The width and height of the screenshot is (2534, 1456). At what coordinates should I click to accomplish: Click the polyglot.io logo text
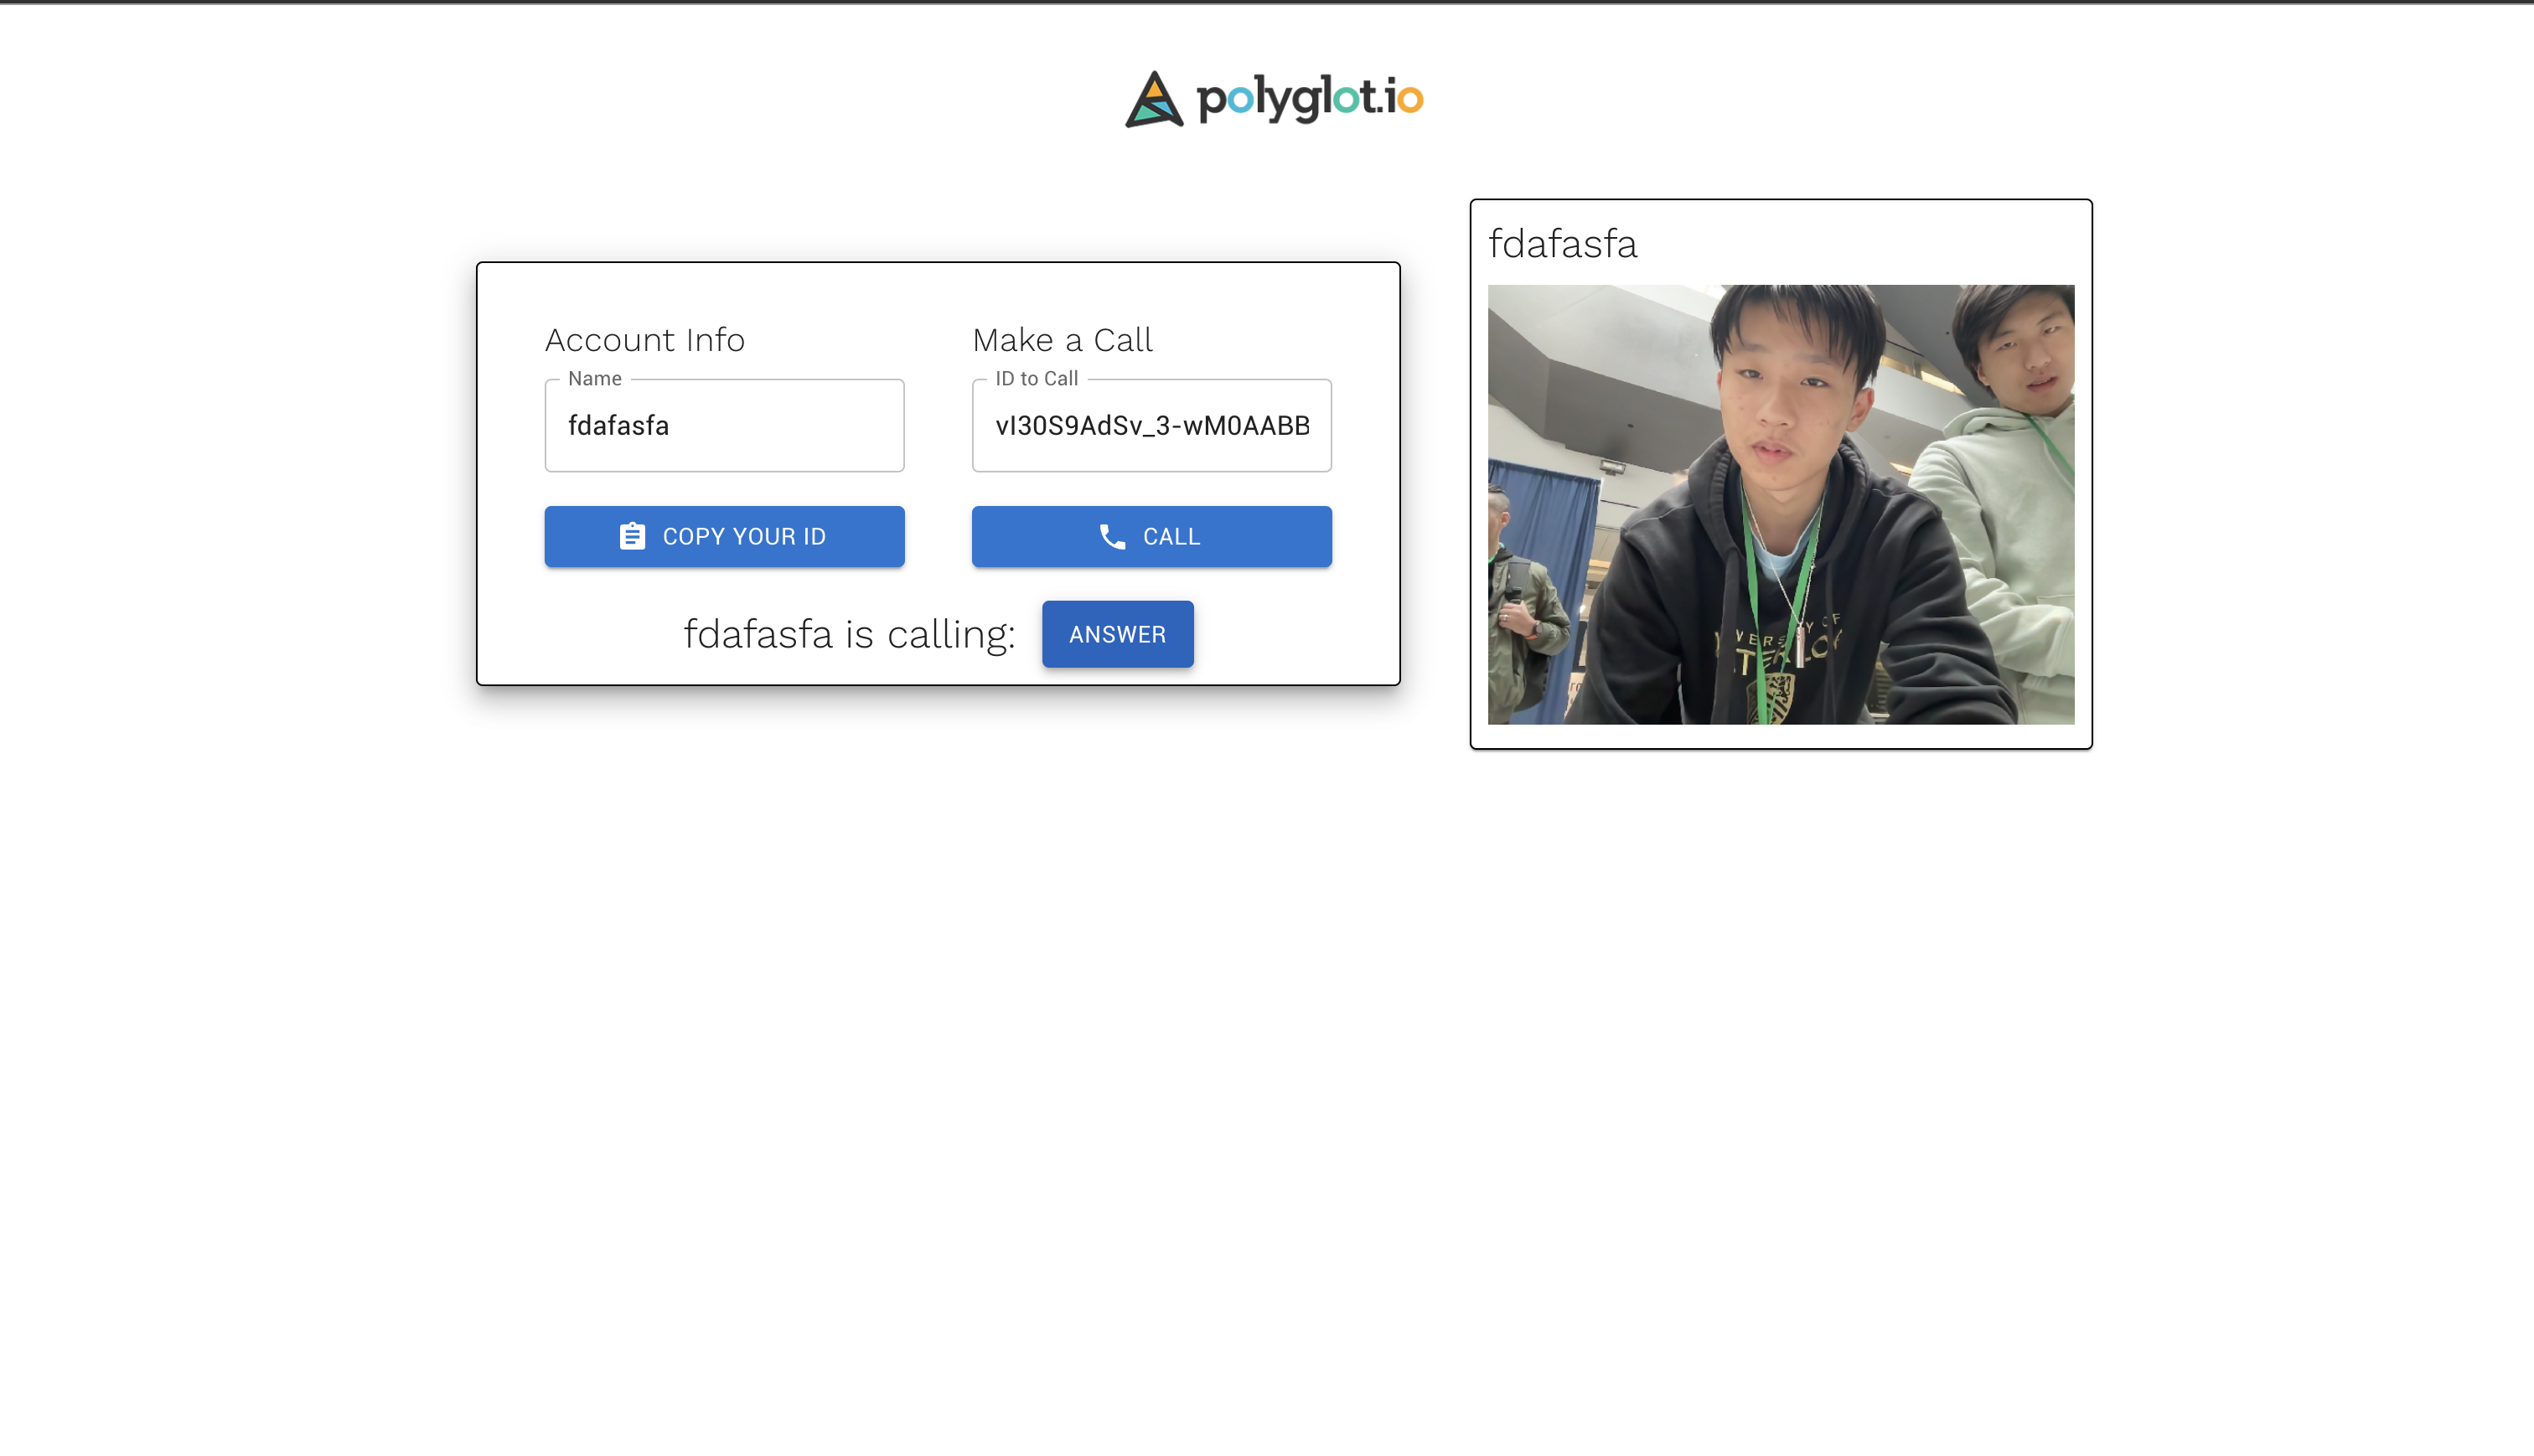1309,98
